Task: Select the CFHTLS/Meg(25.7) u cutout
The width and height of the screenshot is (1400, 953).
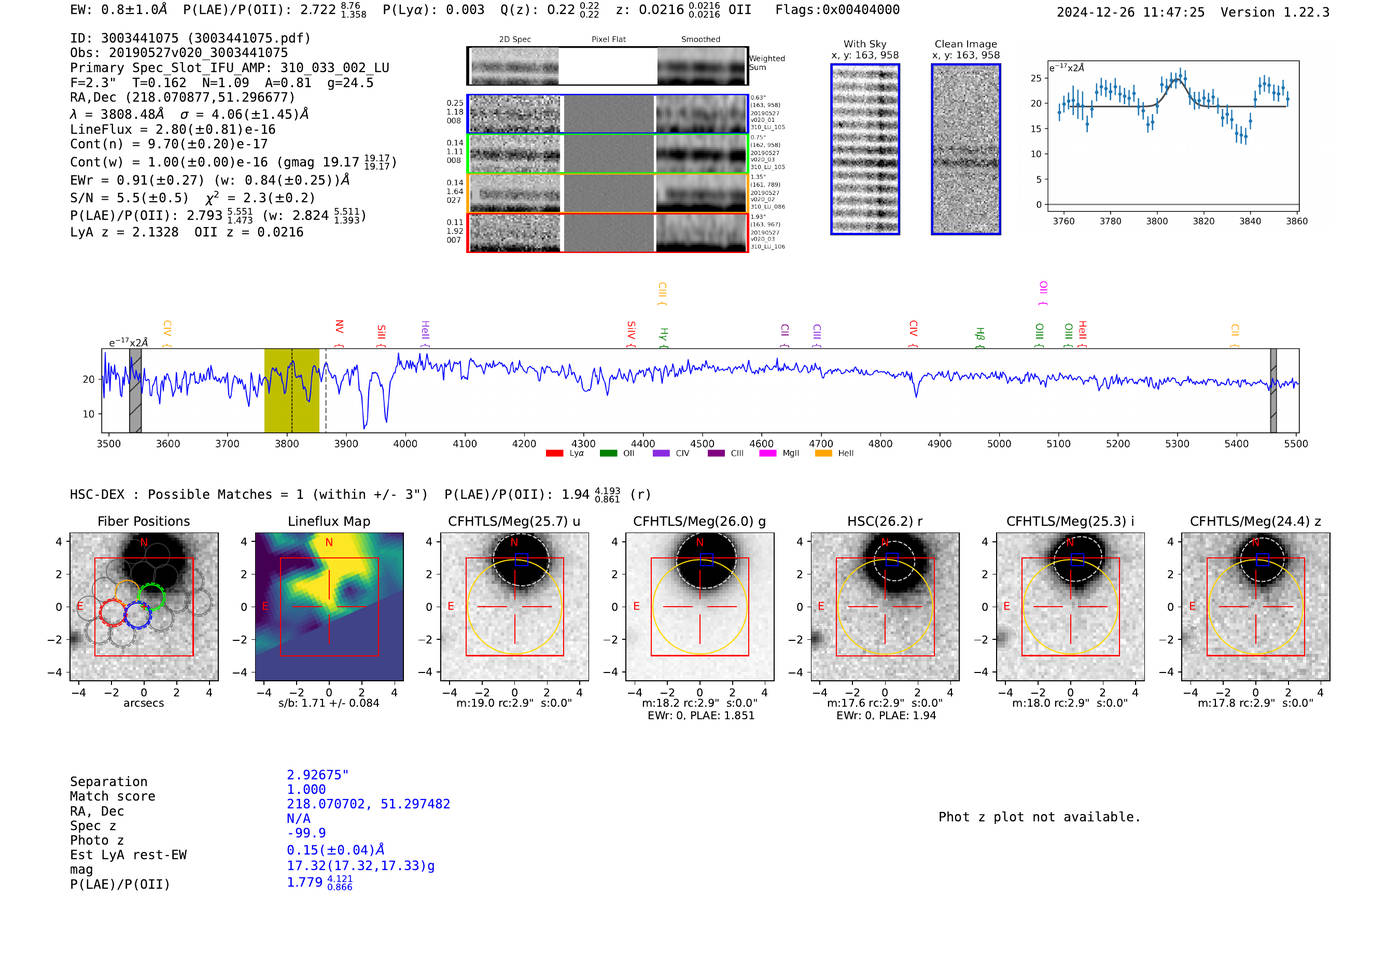Action: 514,607
